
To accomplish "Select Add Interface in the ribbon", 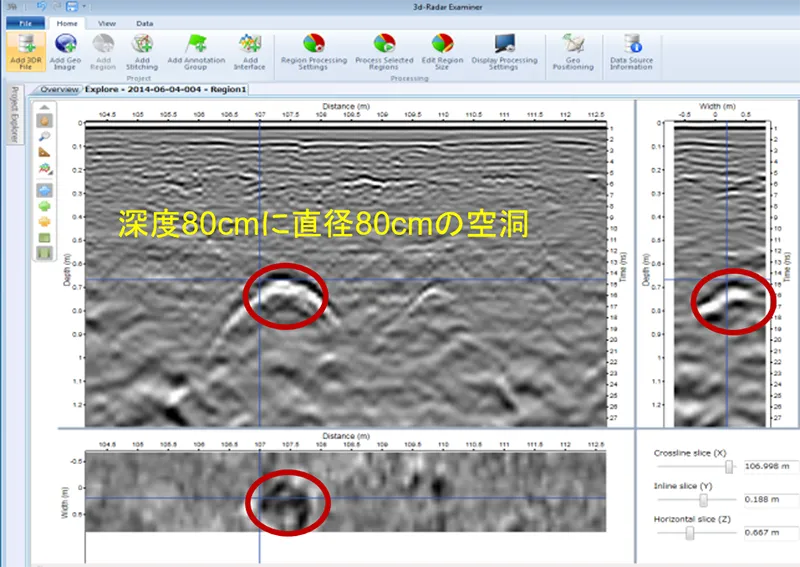I will [250, 50].
